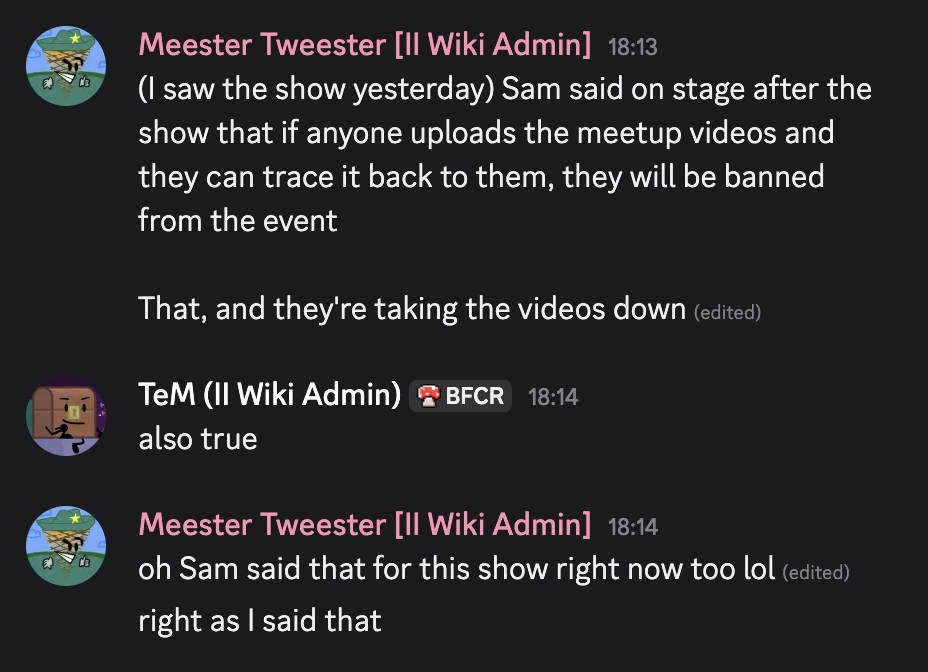Click the line 'they can trace it back'
This screenshot has width=928, height=672.
(481, 177)
